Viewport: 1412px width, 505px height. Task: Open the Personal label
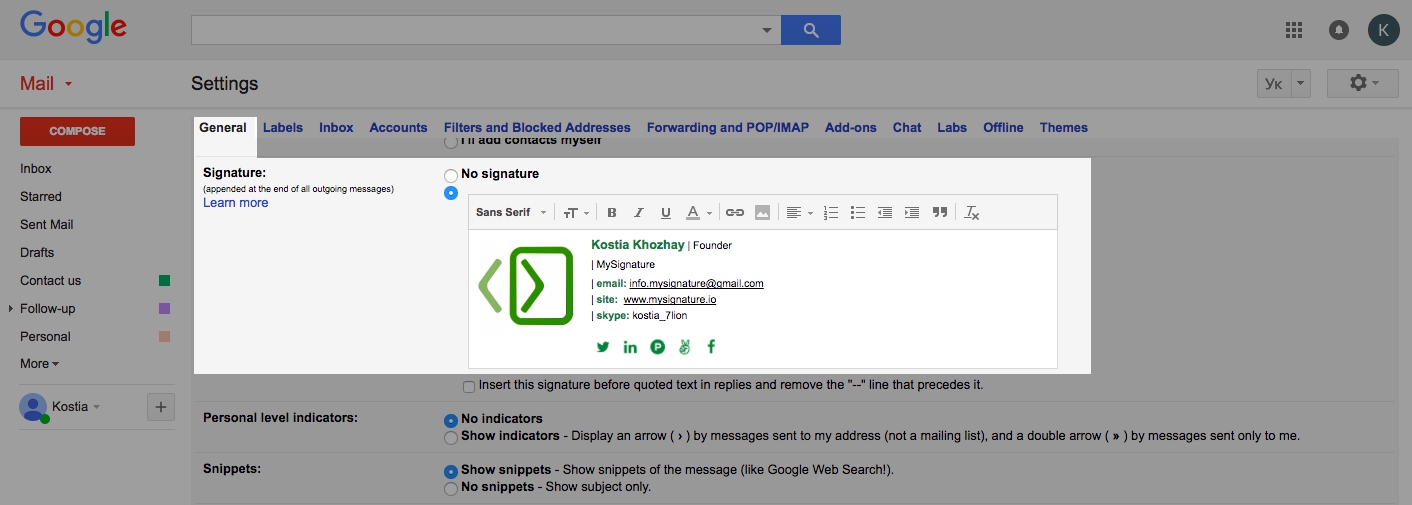tap(45, 337)
